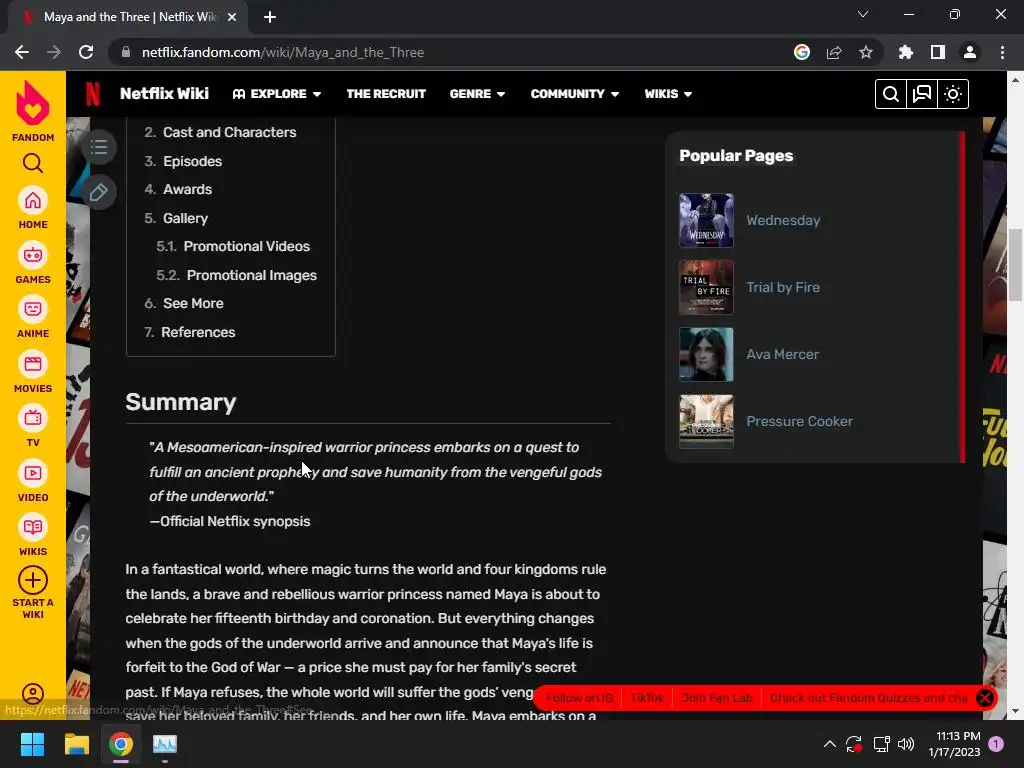Show hidden system tray icons

829,744
